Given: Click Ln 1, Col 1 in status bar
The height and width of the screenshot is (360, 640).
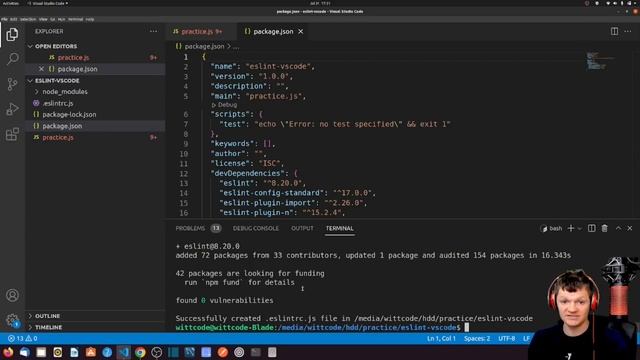Looking at the screenshot, I should (441, 338).
